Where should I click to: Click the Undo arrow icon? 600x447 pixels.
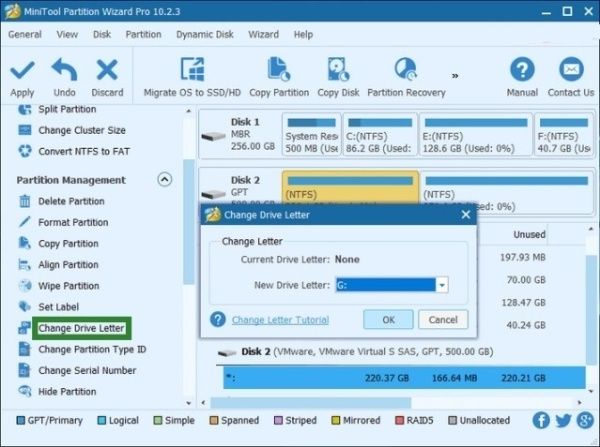(x=64, y=70)
